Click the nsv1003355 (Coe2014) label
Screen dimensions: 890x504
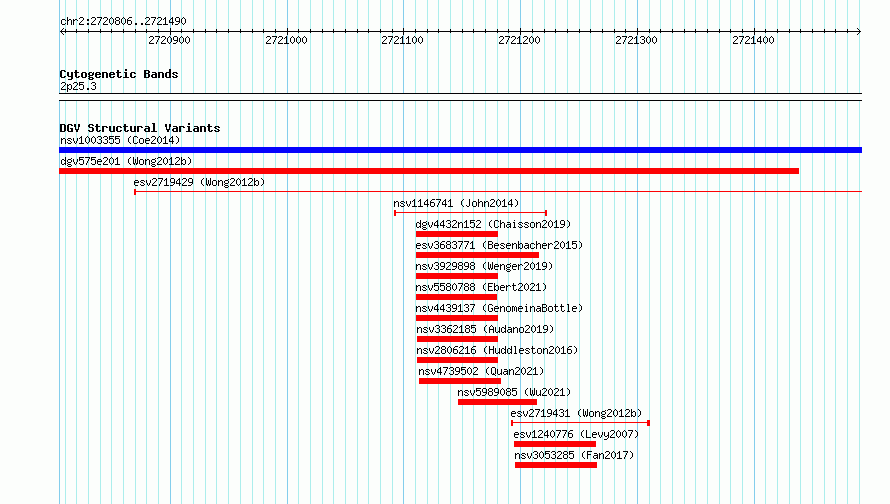pos(120,140)
